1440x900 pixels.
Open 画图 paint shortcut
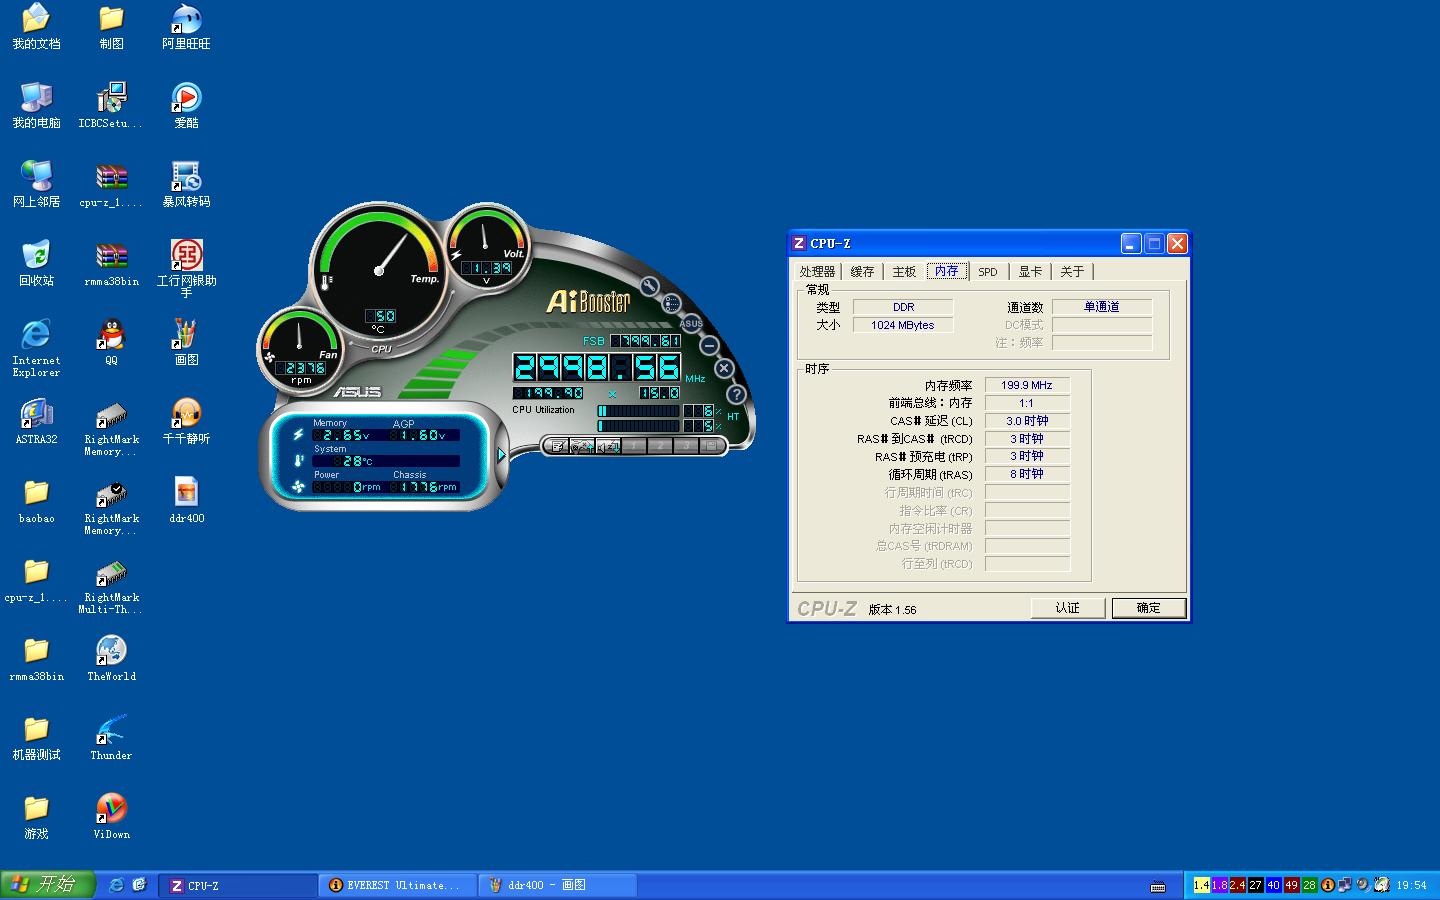(x=186, y=343)
